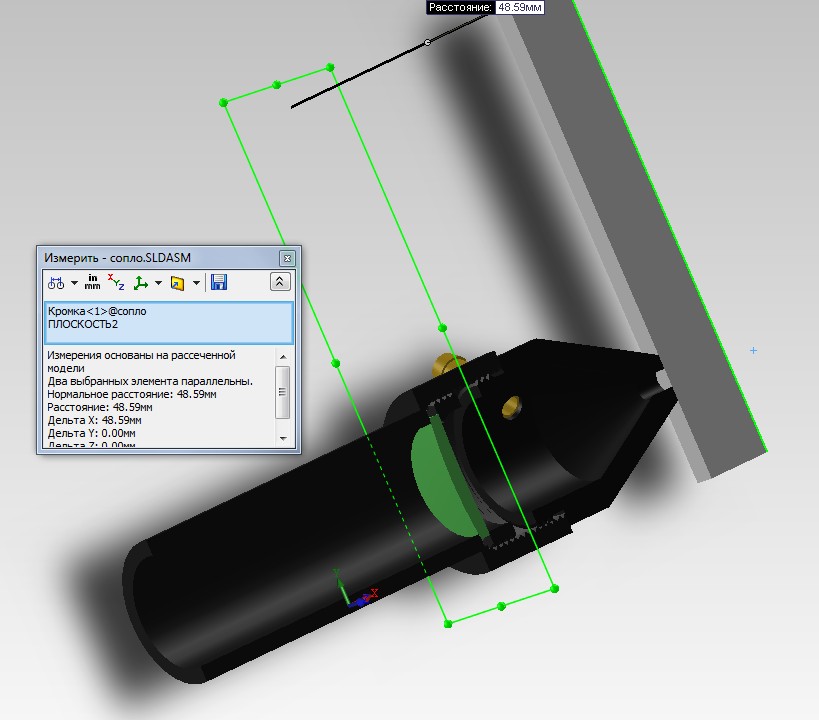The height and width of the screenshot is (720, 819).
Task: Collapse the Measure dialog with the chevron button
Action: [280, 282]
